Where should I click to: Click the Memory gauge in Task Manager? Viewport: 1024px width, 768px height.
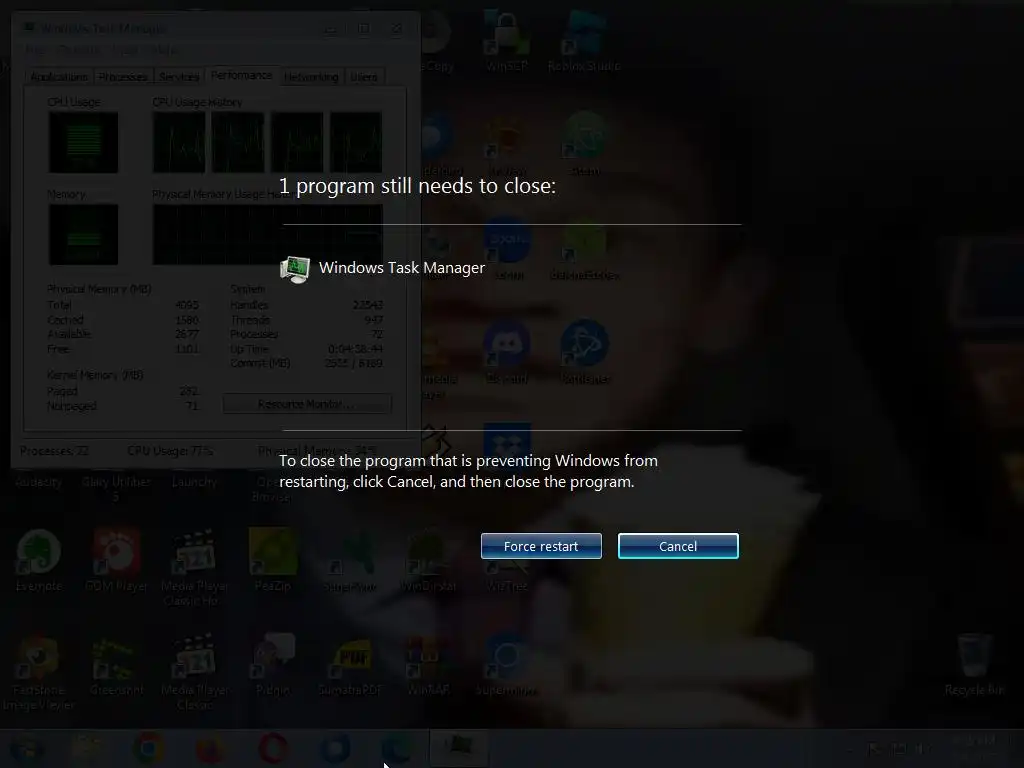84,234
